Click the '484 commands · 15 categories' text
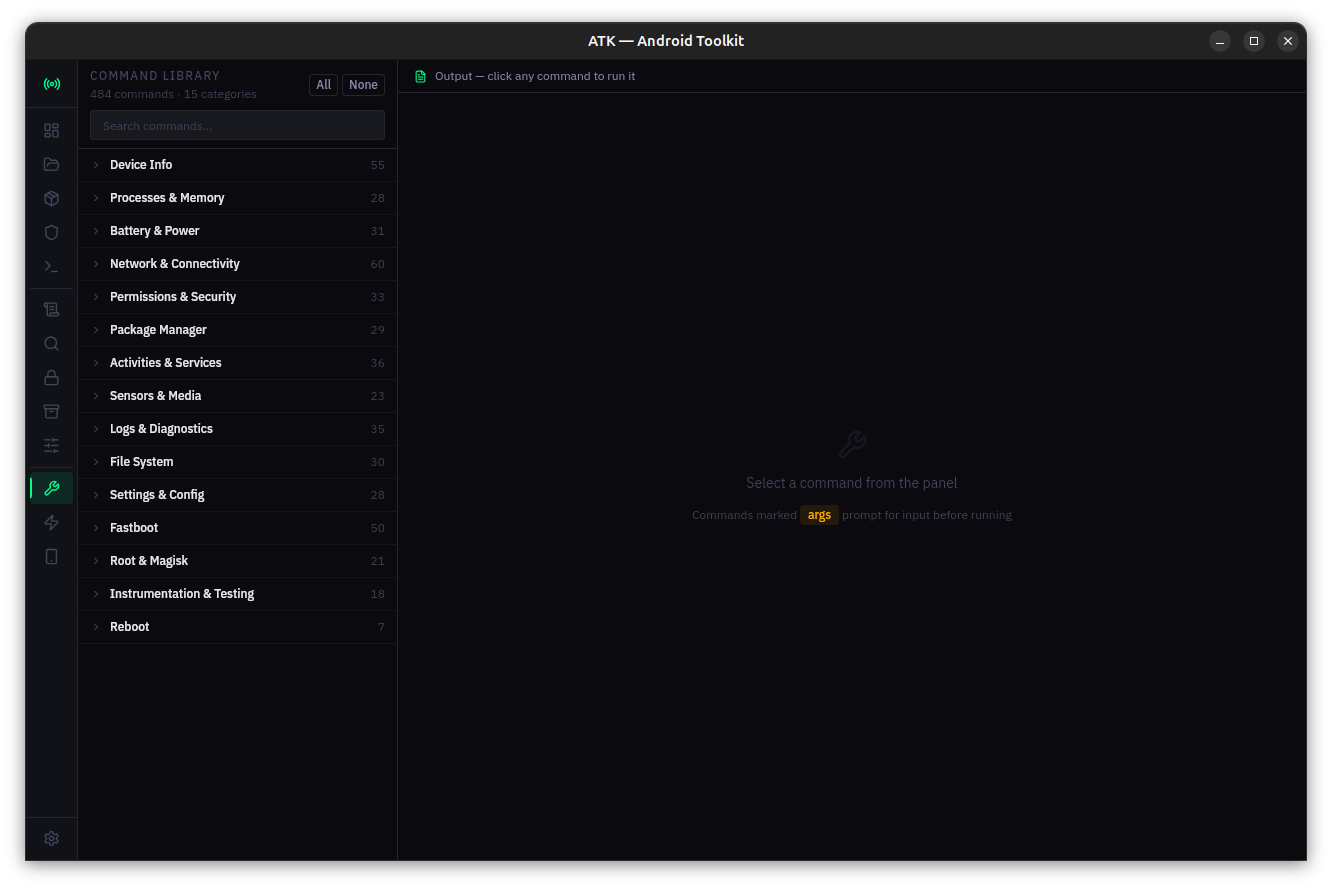Image resolution: width=1332 pixels, height=889 pixels. point(173,94)
